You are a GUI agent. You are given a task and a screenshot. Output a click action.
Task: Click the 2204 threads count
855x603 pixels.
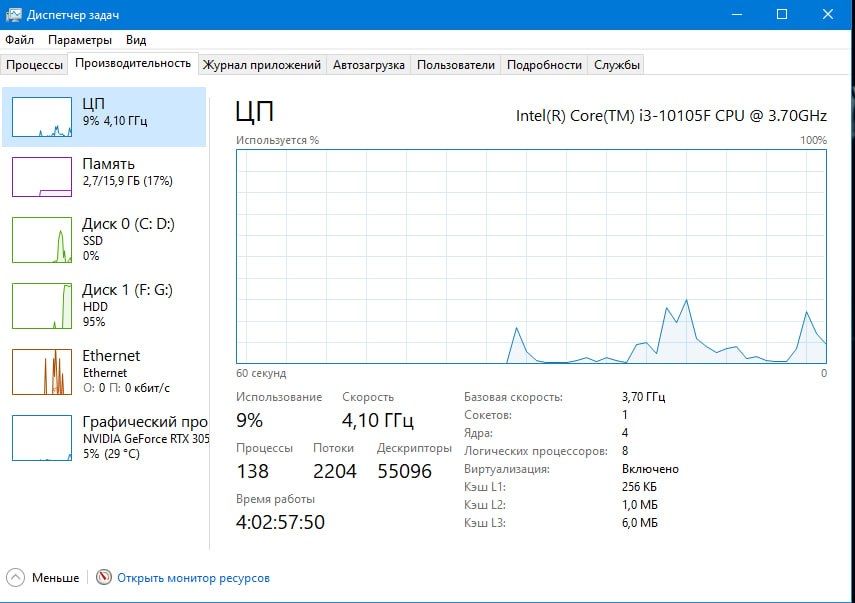tap(334, 471)
